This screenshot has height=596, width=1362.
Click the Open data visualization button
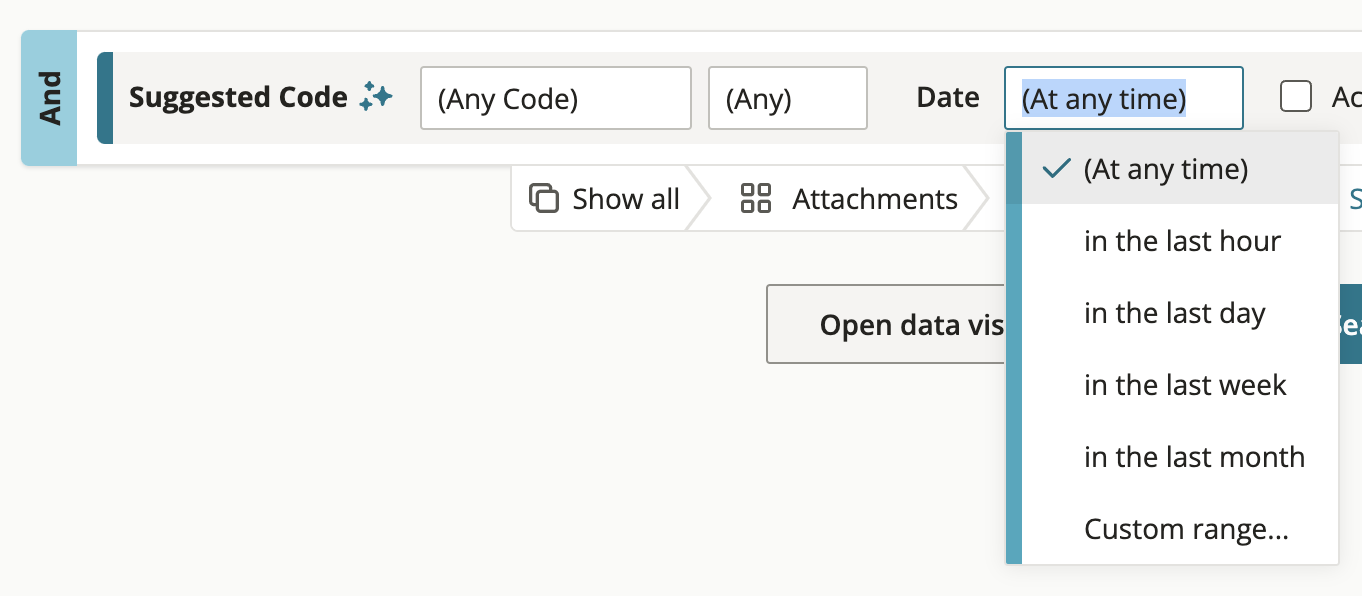coord(886,325)
